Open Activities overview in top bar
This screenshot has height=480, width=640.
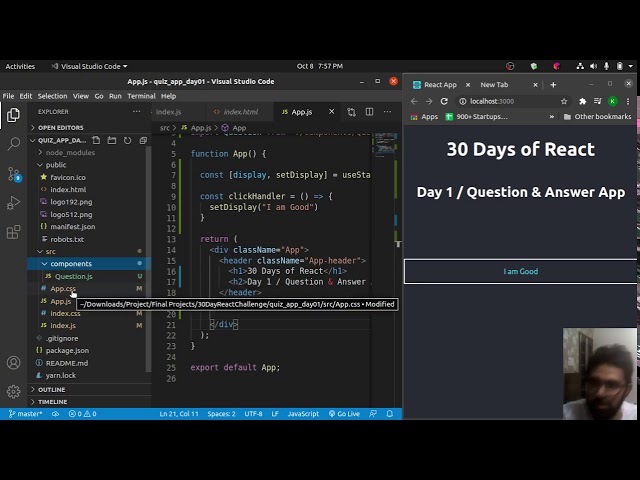(x=20, y=66)
